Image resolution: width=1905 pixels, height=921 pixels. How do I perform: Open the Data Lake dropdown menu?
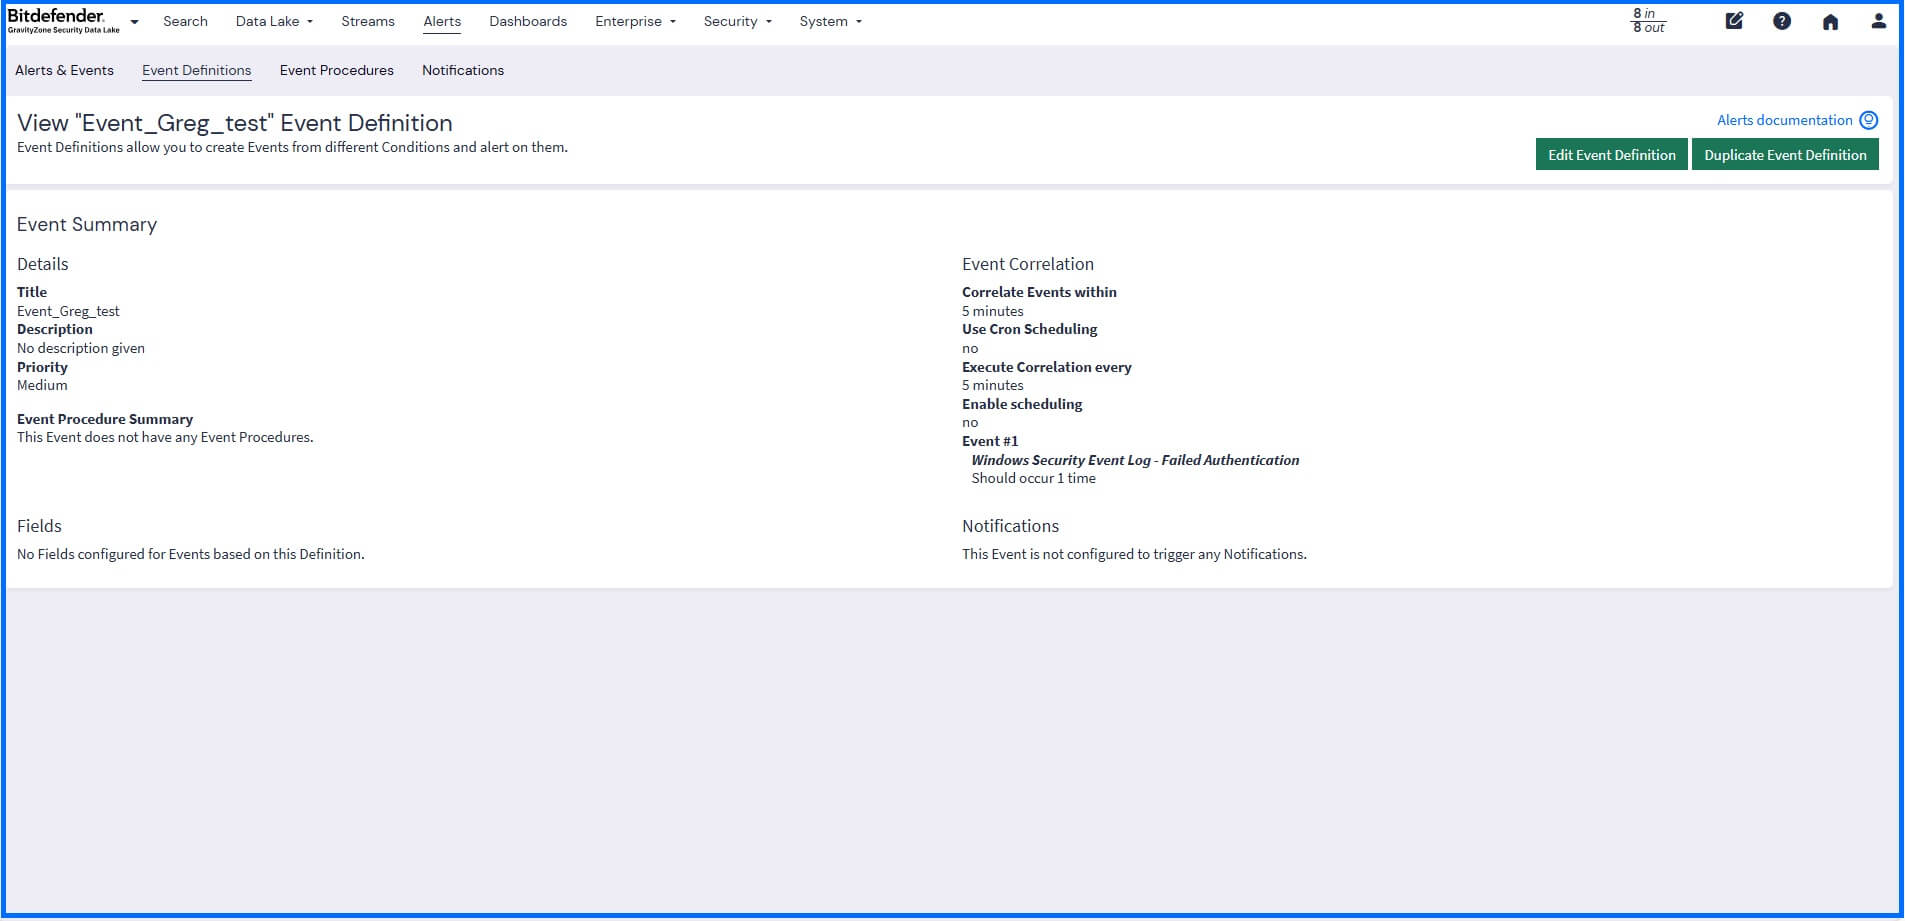(x=274, y=21)
